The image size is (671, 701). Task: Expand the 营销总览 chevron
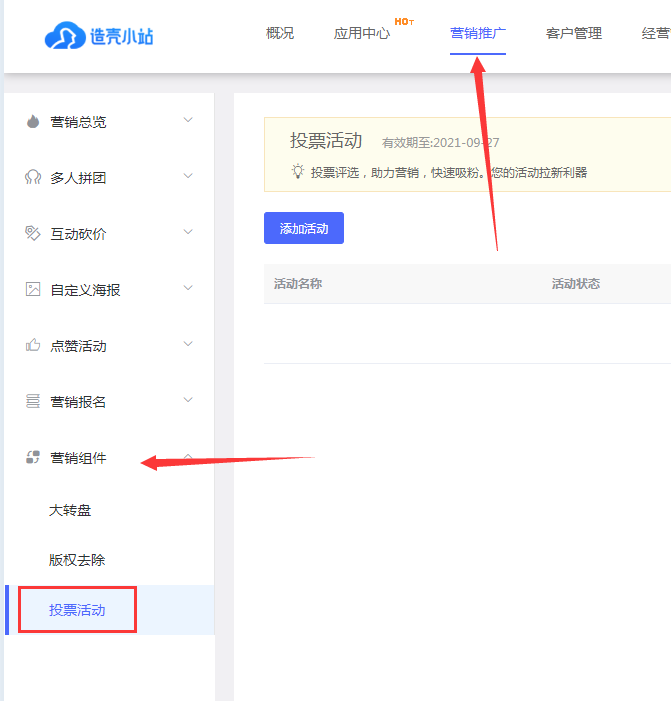pyautogui.click(x=188, y=120)
